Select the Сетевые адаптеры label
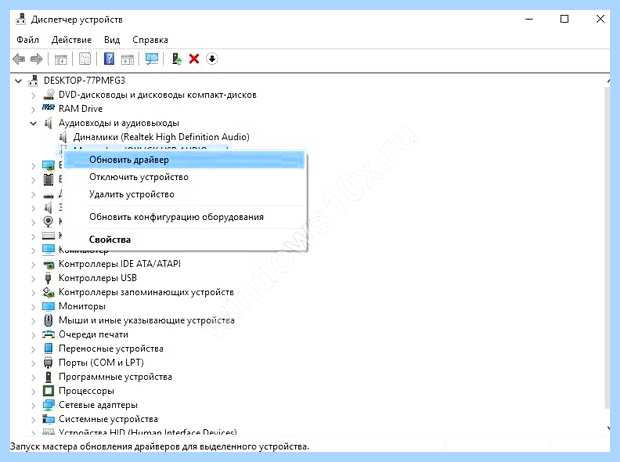 click(98, 405)
